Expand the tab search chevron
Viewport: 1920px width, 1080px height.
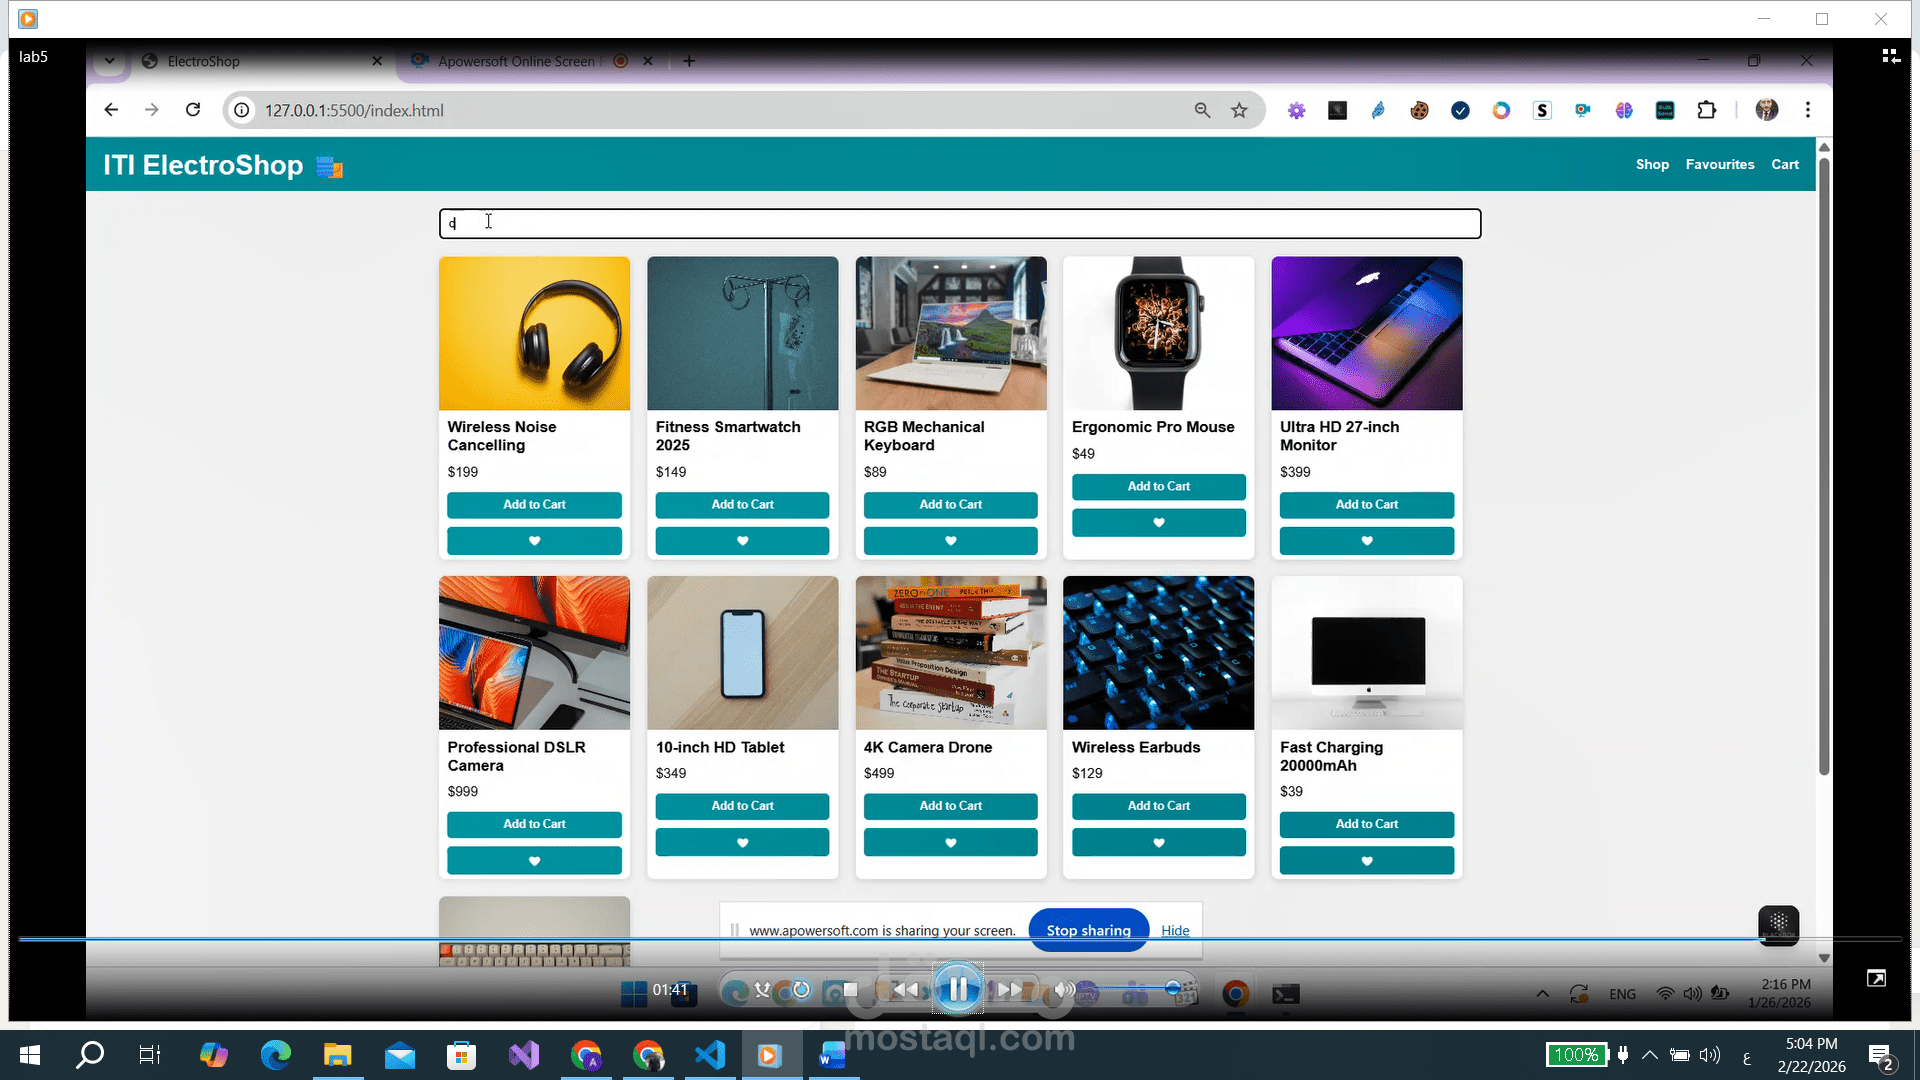109,61
